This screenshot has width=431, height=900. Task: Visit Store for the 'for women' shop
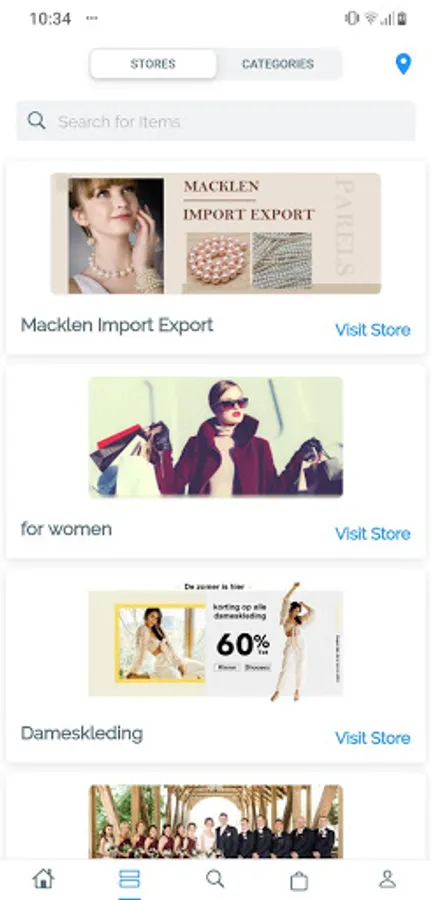pyautogui.click(x=372, y=534)
